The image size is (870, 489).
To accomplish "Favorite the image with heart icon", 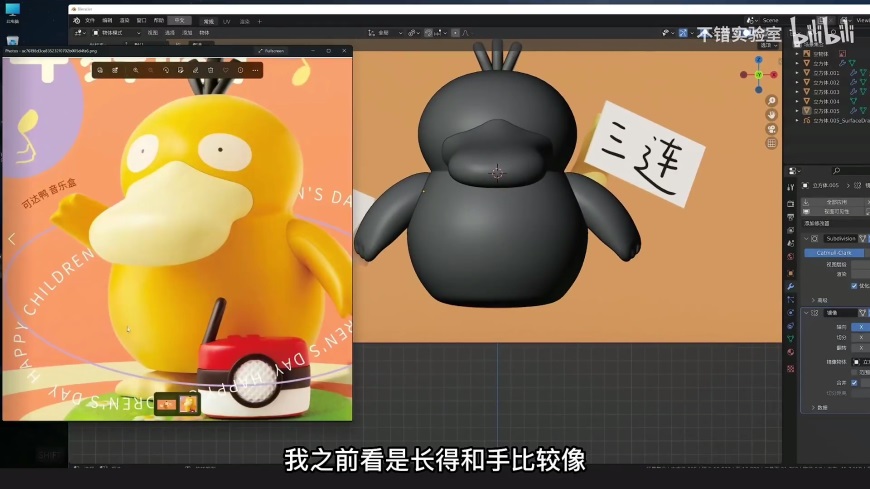I will (225, 70).
